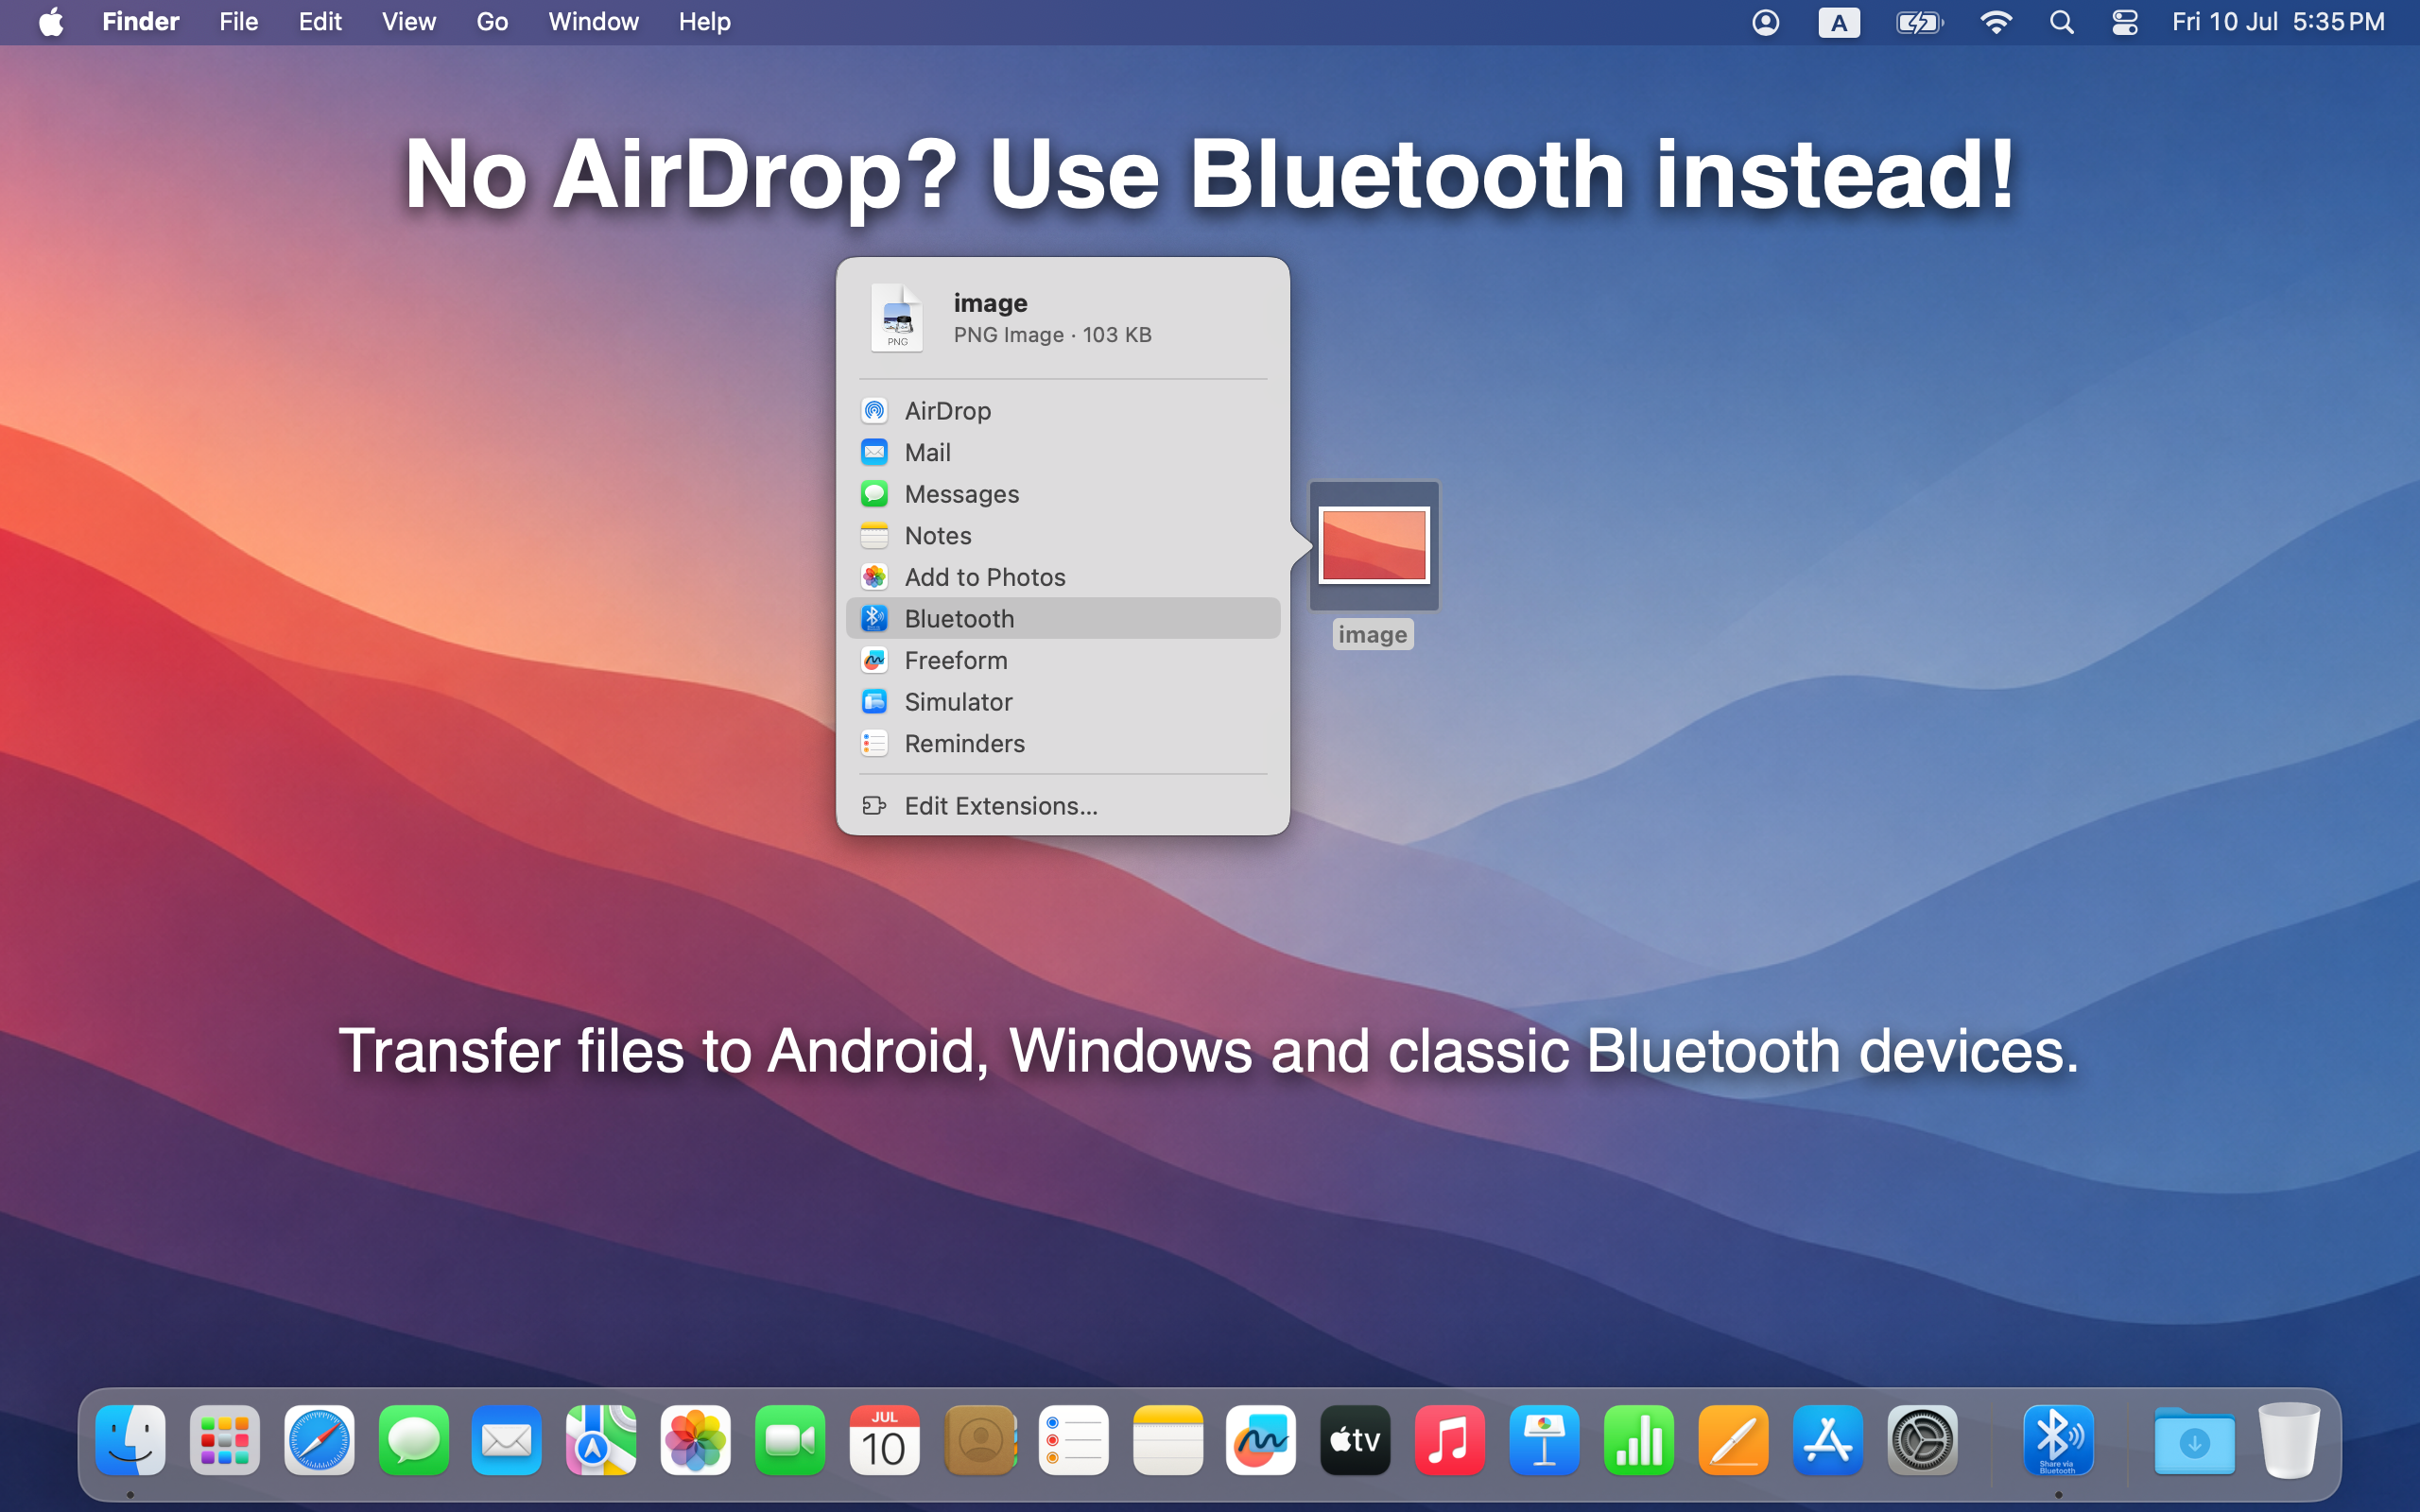Screen dimensions: 2420x1512
Task: Open Pages in the Dock
Action: pos(1733,1440)
